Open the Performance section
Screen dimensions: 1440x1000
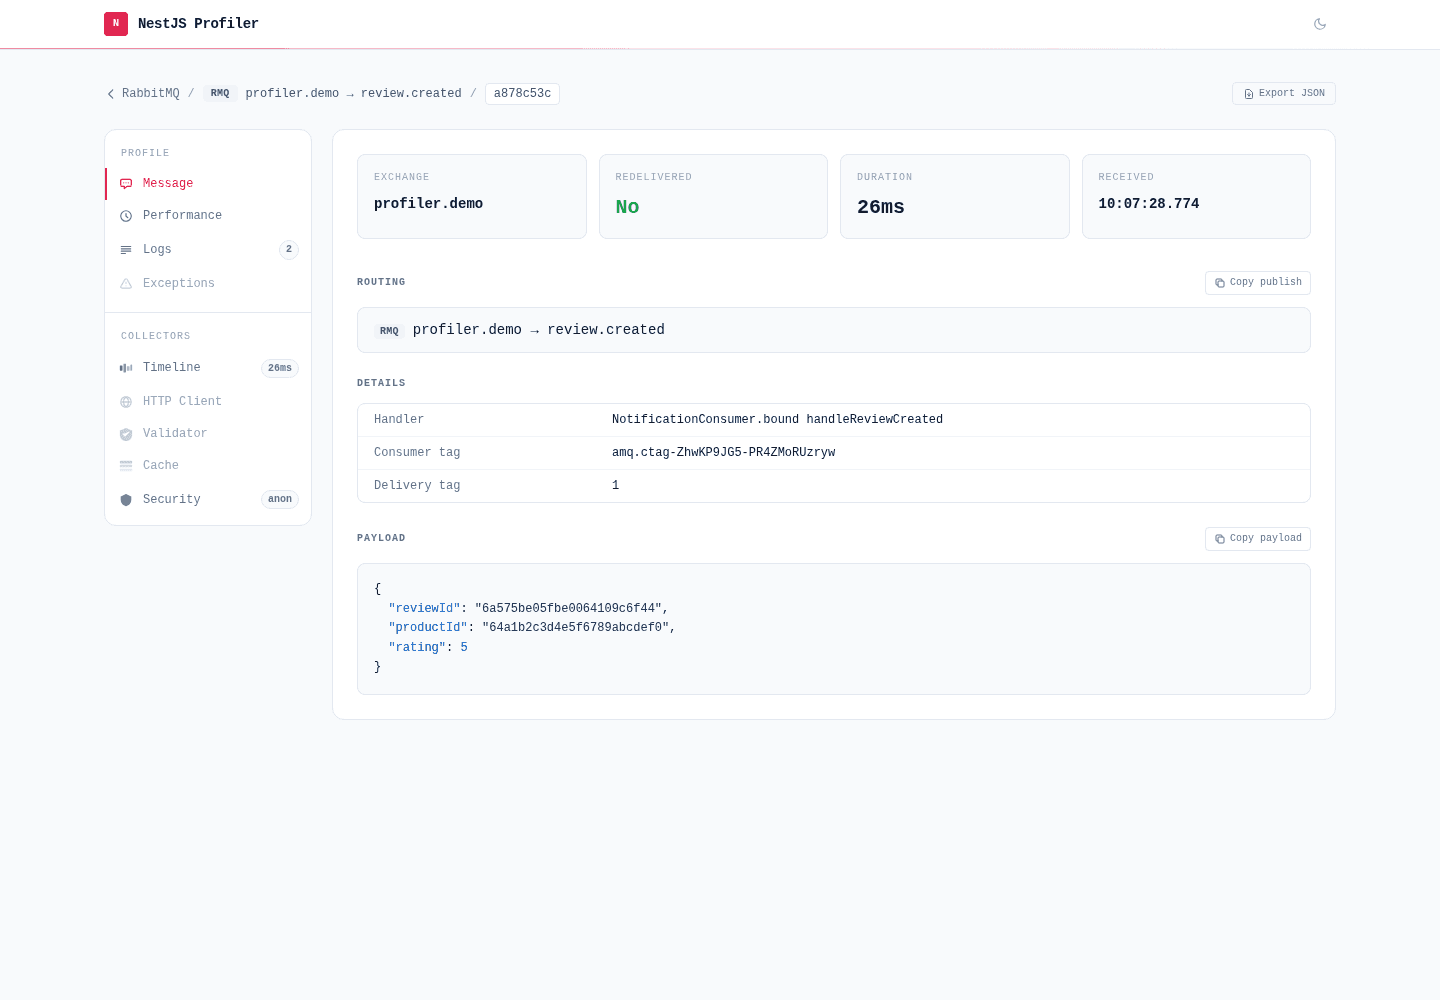coord(208,216)
